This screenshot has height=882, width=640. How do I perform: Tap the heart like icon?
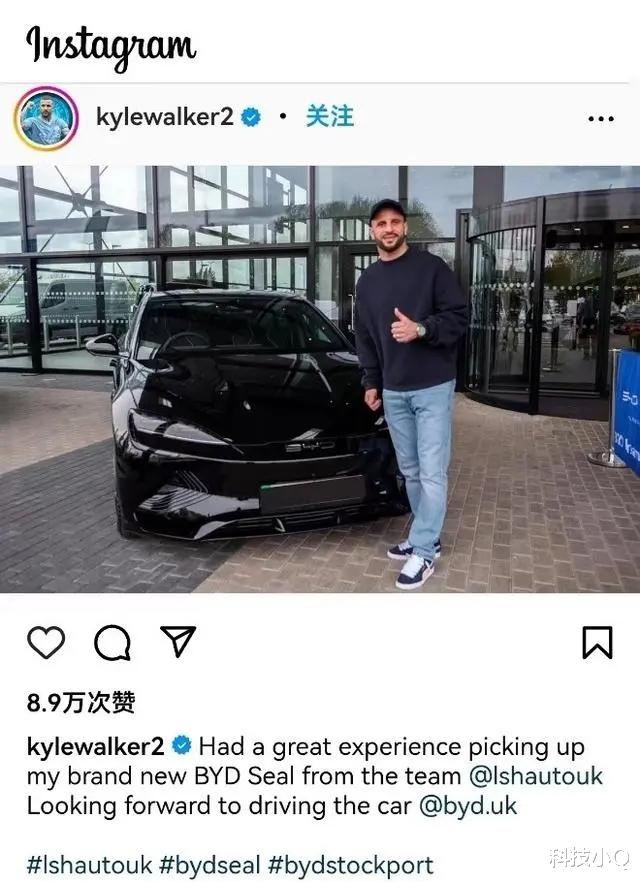click(x=46, y=642)
